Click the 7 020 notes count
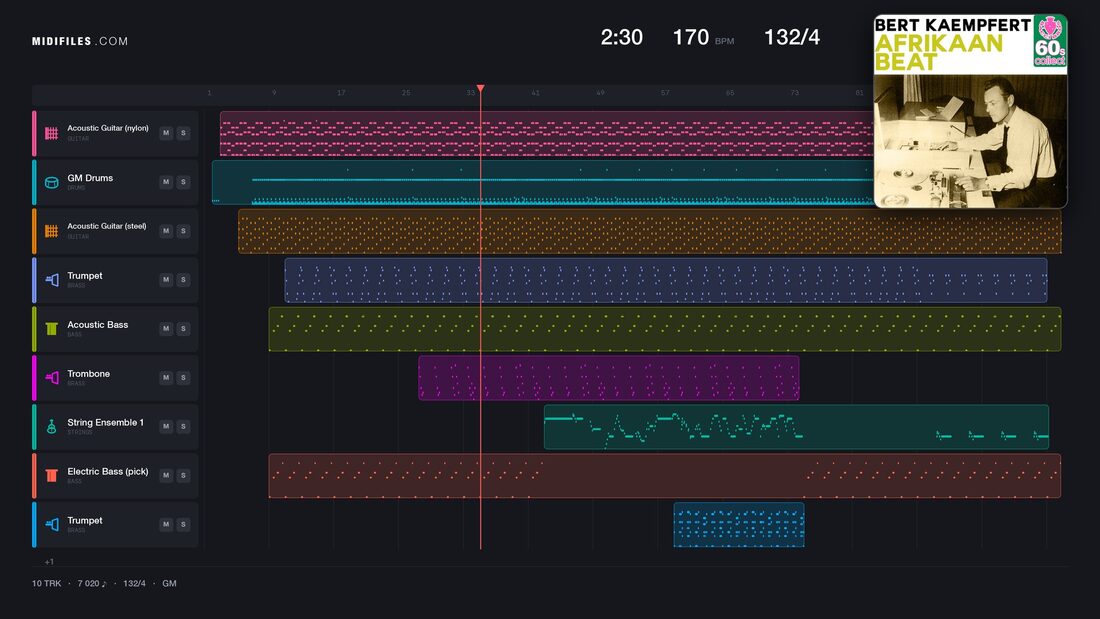This screenshot has width=1100, height=619. pos(92,583)
